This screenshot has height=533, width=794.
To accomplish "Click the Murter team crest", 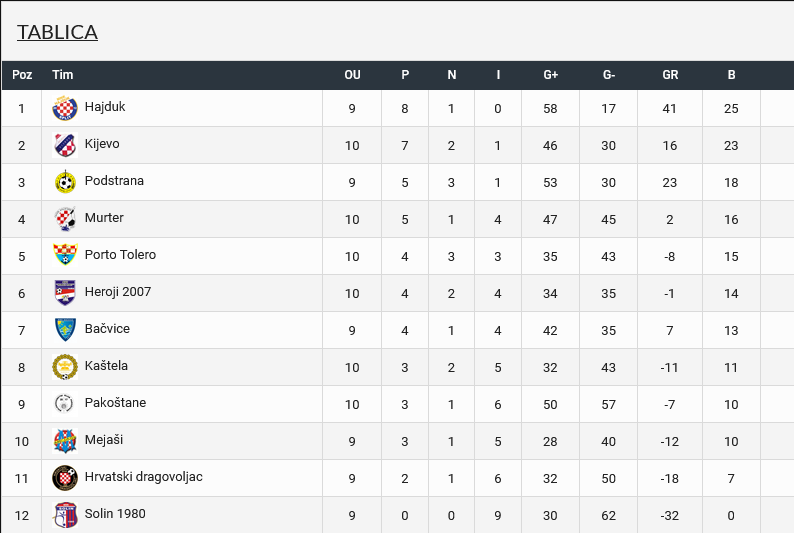I will click(x=65, y=219).
